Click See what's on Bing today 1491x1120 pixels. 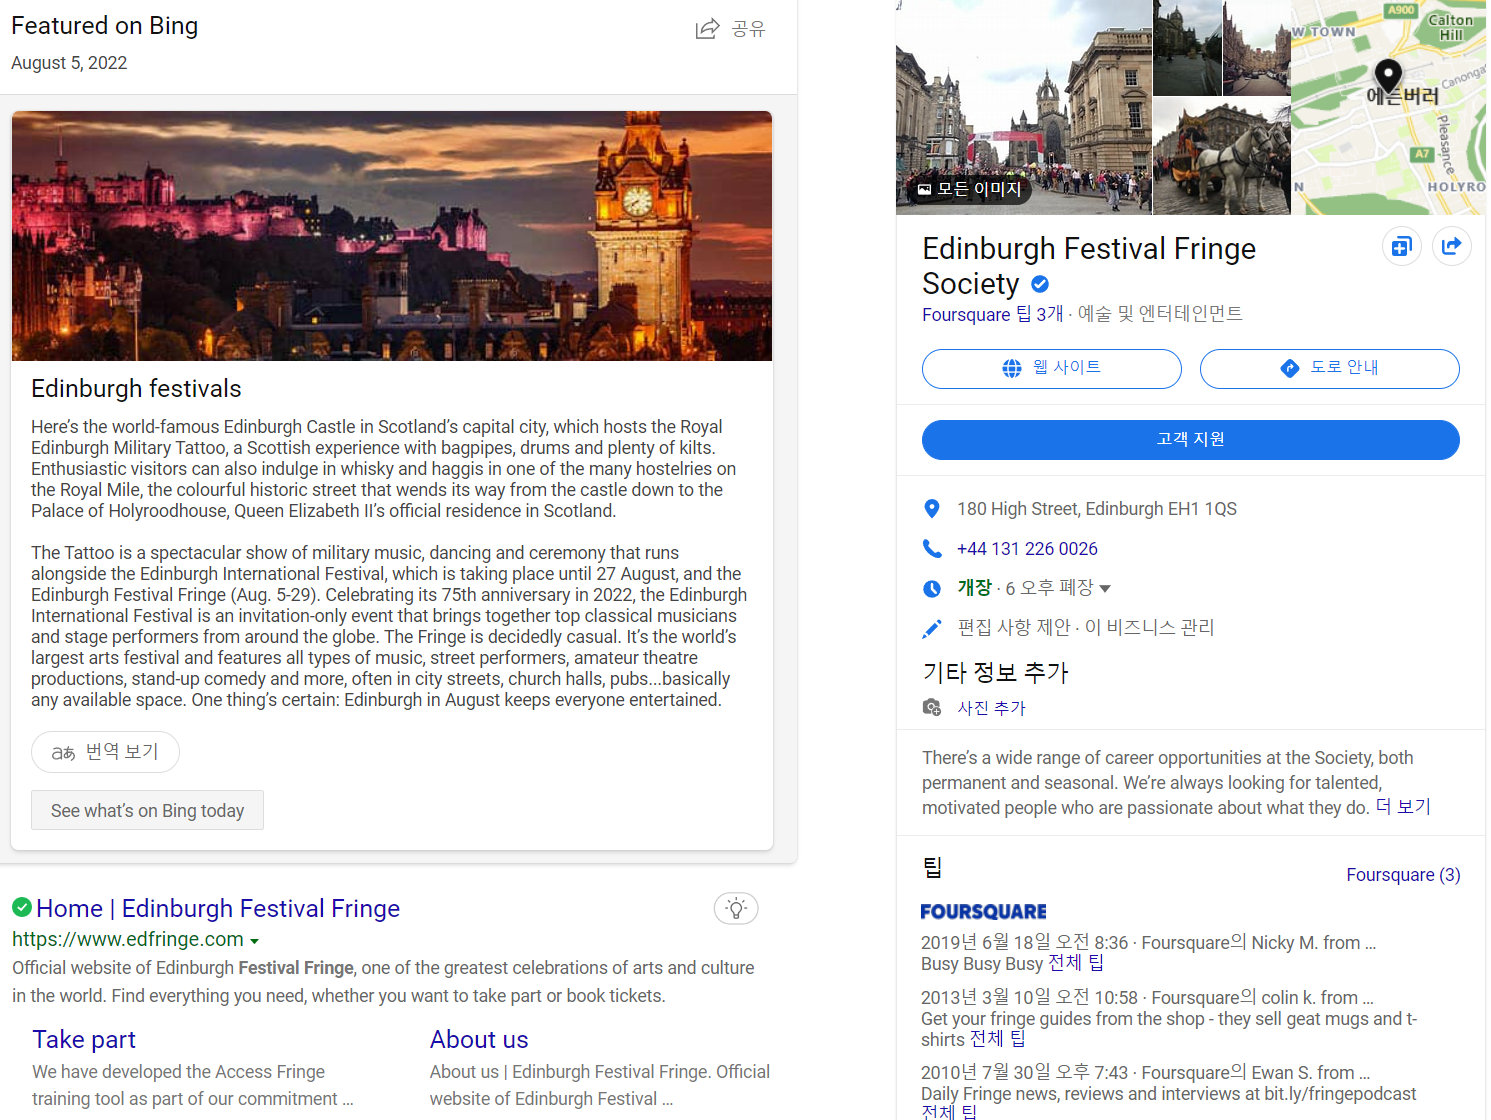(148, 810)
